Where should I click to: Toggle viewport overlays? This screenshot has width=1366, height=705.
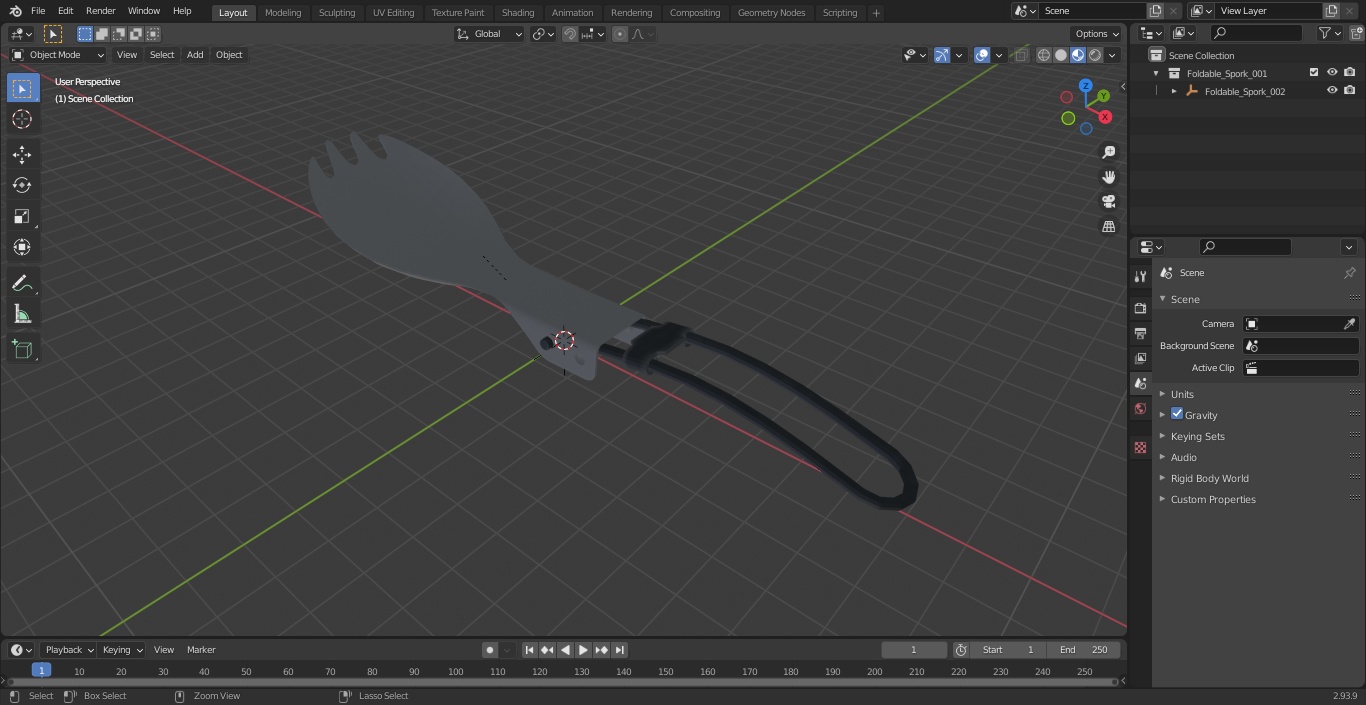point(982,55)
